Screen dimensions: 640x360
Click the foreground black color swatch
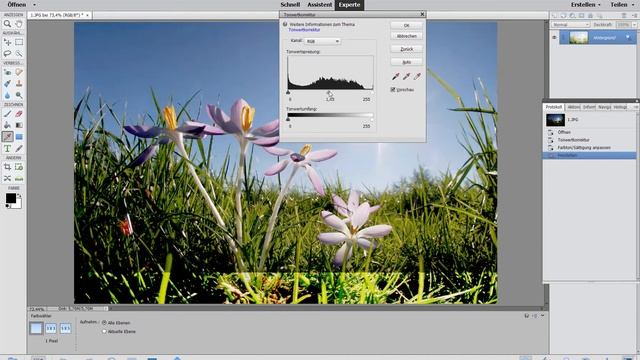11,198
